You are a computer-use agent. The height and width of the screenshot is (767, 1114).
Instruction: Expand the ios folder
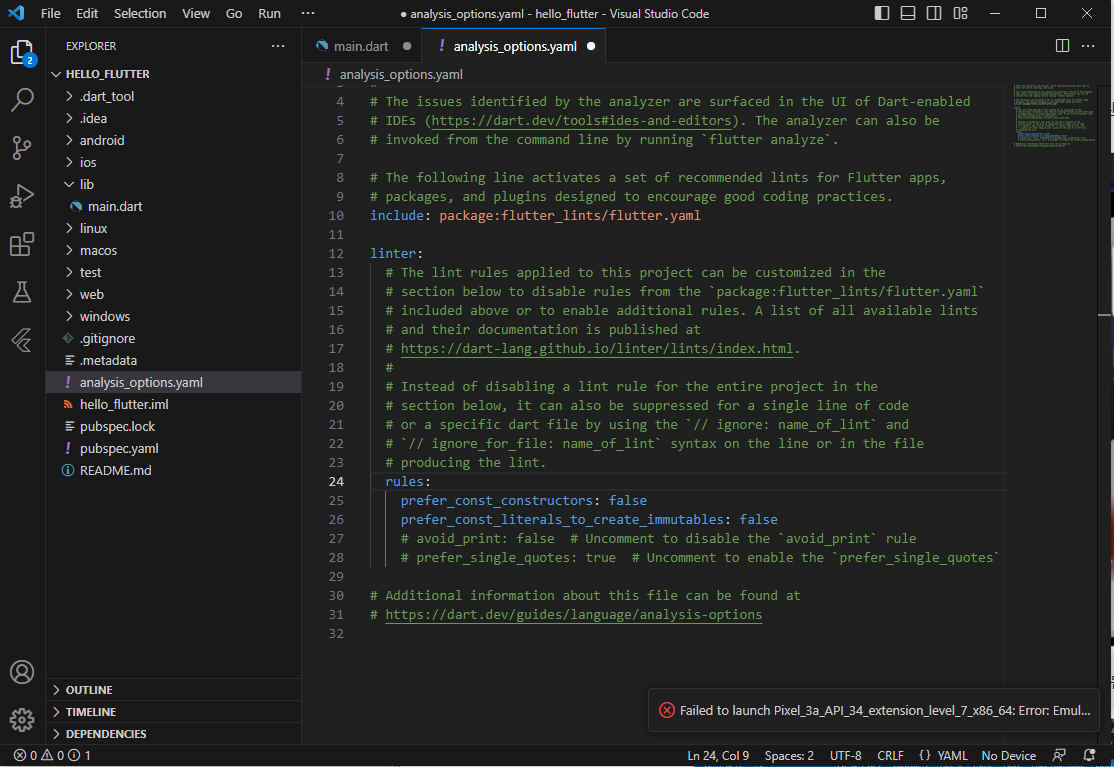point(69,163)
